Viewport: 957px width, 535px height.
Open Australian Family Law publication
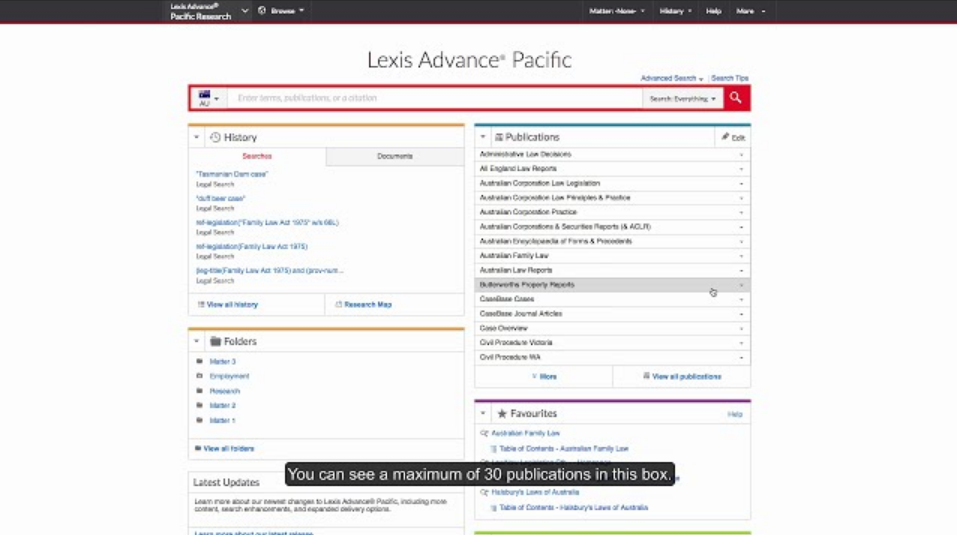[x=514, y=256]
